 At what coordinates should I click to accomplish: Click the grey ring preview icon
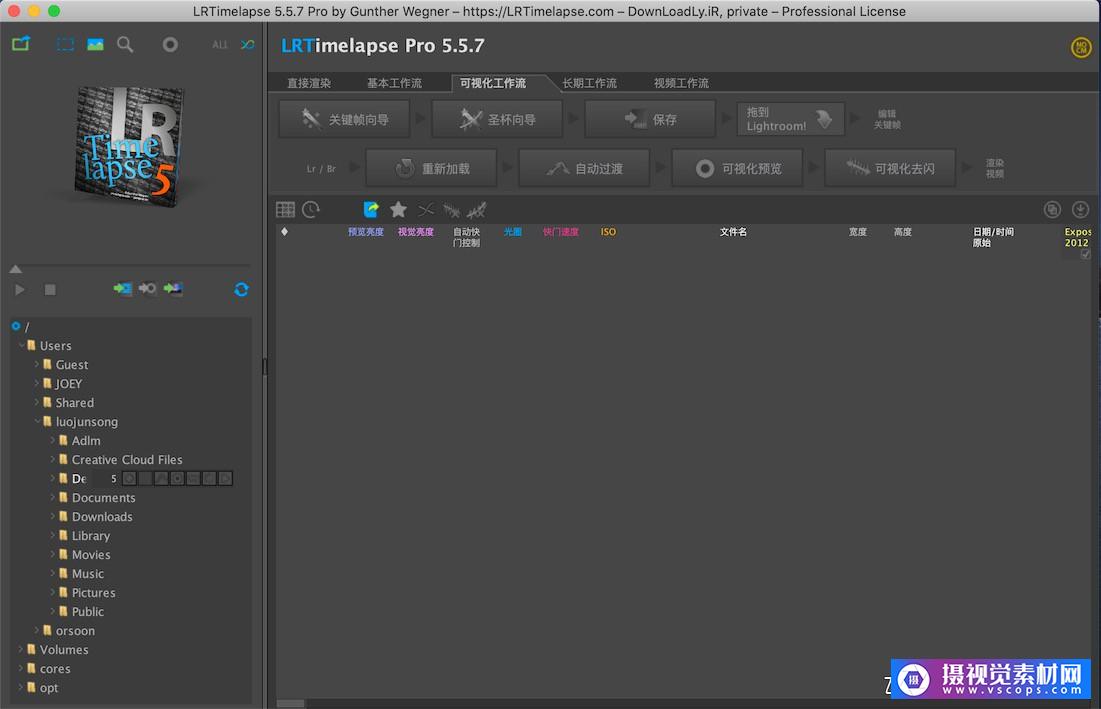tap(170, 44)
